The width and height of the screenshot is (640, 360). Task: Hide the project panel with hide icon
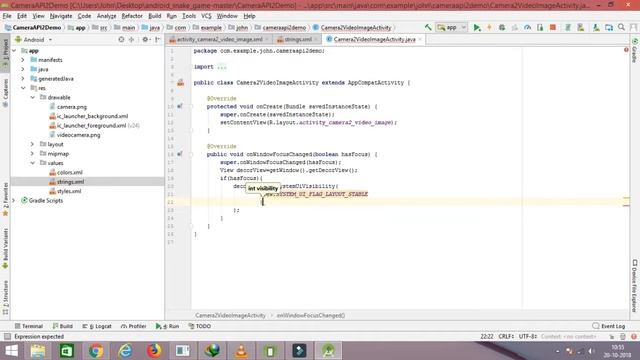pos(158,40)
